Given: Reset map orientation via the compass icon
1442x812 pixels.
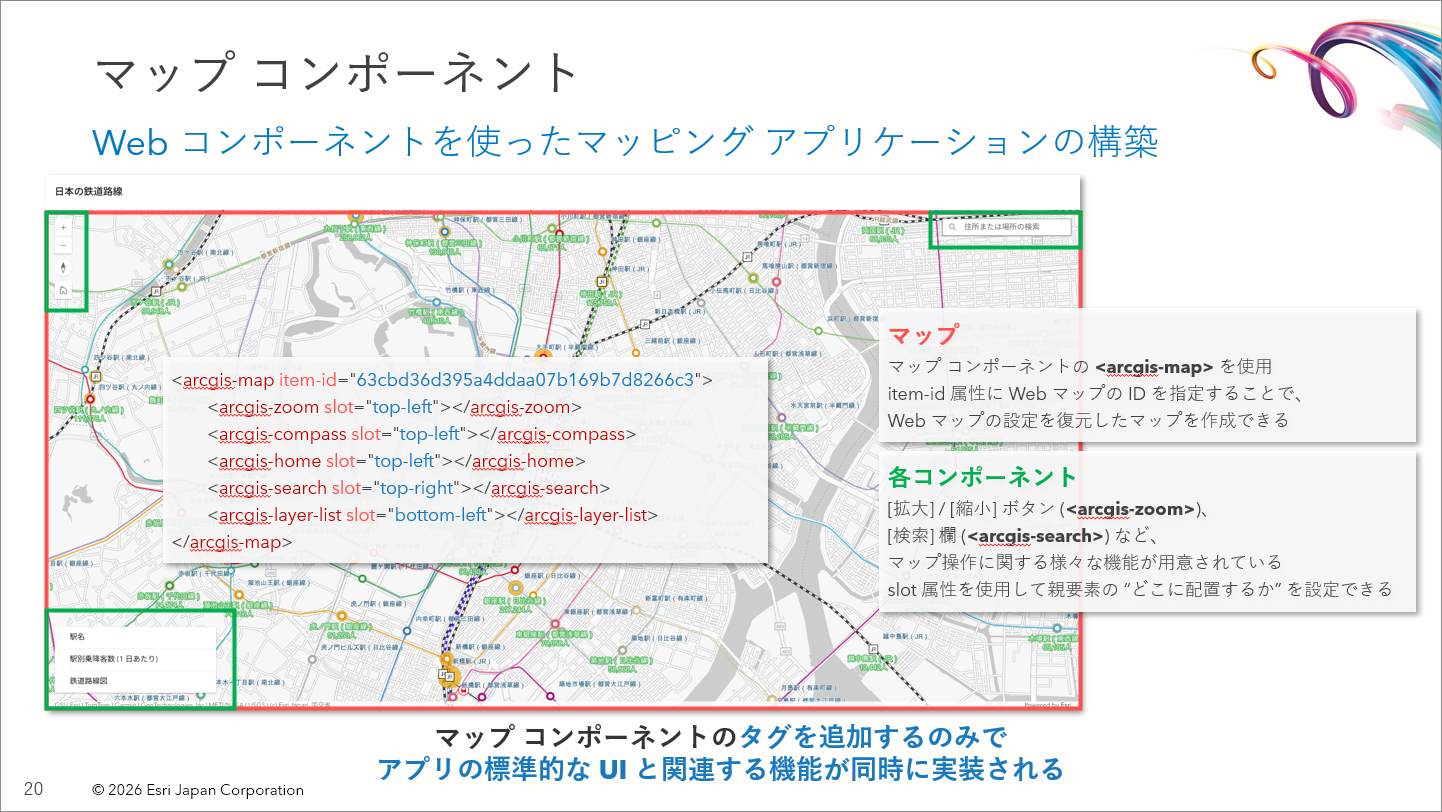Looking at the screenshot, I should click(x=63, y=268).
